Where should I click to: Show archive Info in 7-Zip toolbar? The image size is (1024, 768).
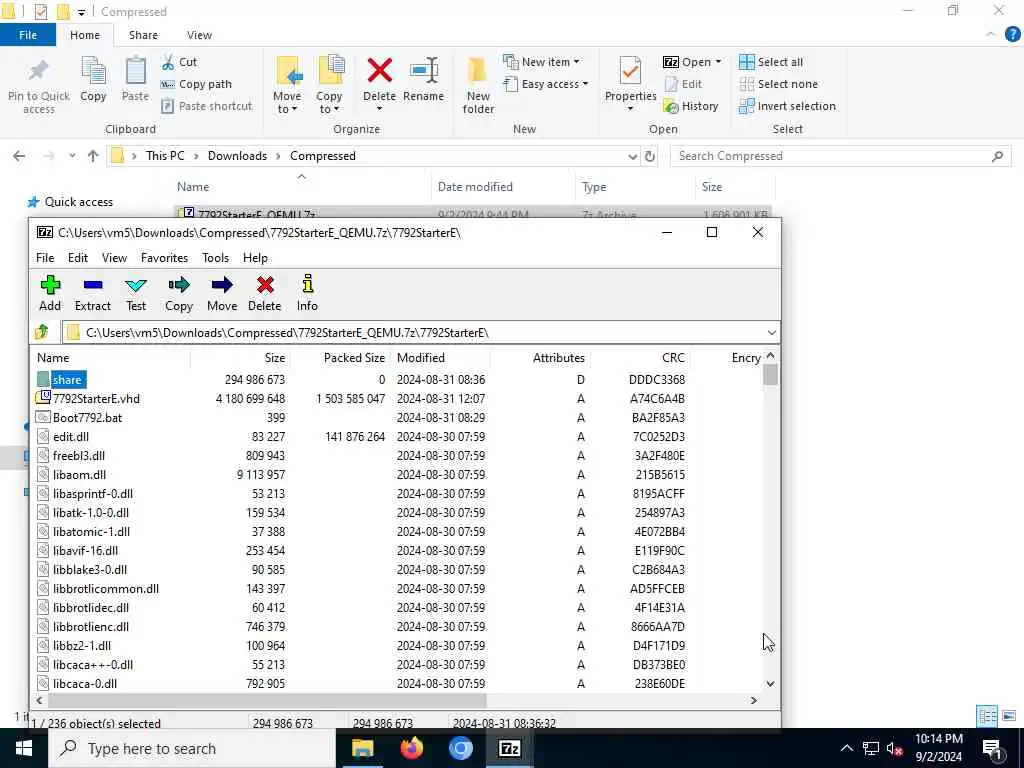(x=307, y=293)
